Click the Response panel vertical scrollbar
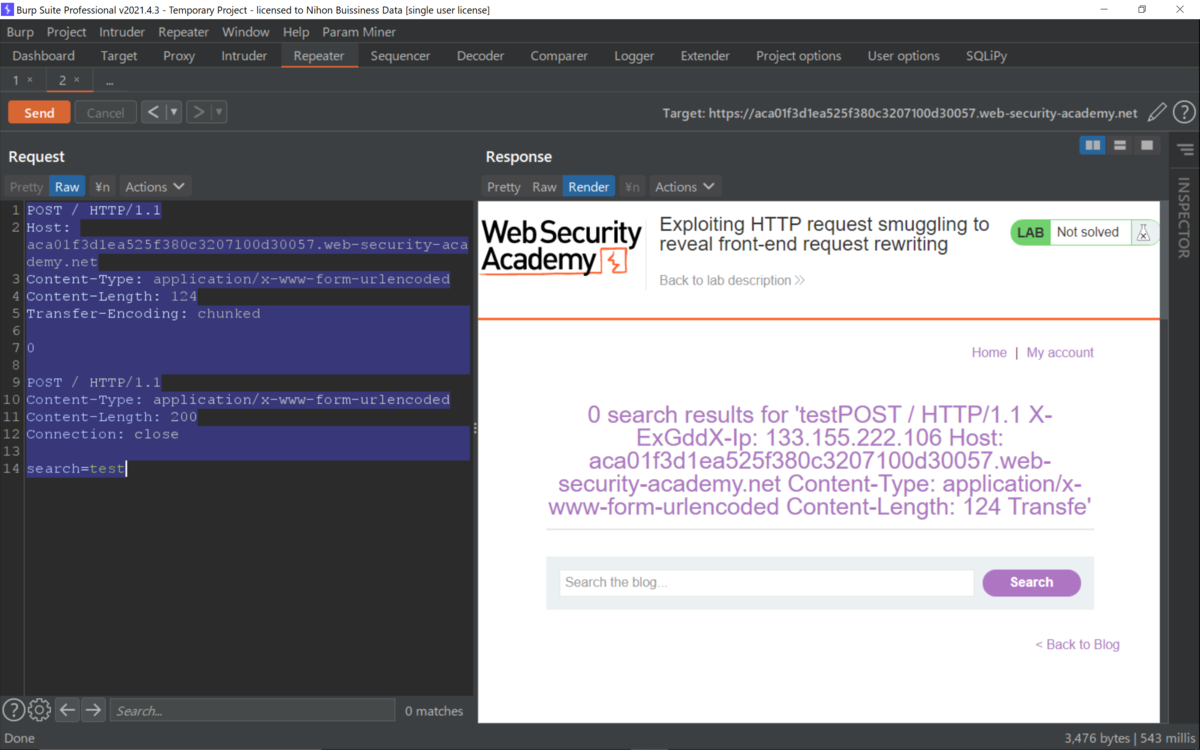This screenshot has width=1200, height=750. (x=1164, y=260)
